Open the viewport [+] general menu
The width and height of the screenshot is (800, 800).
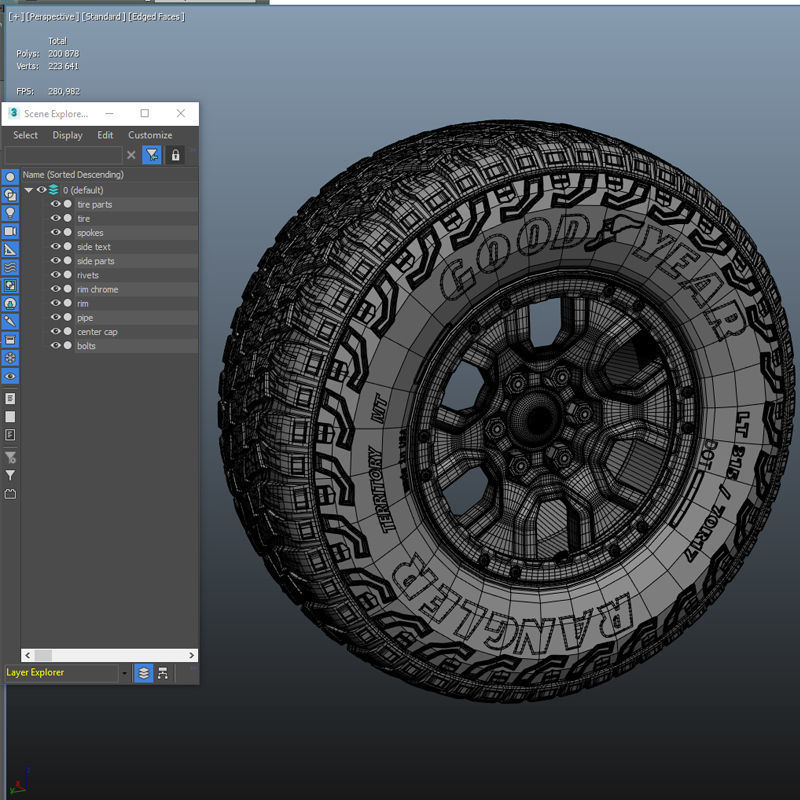(x=14, y=17)
